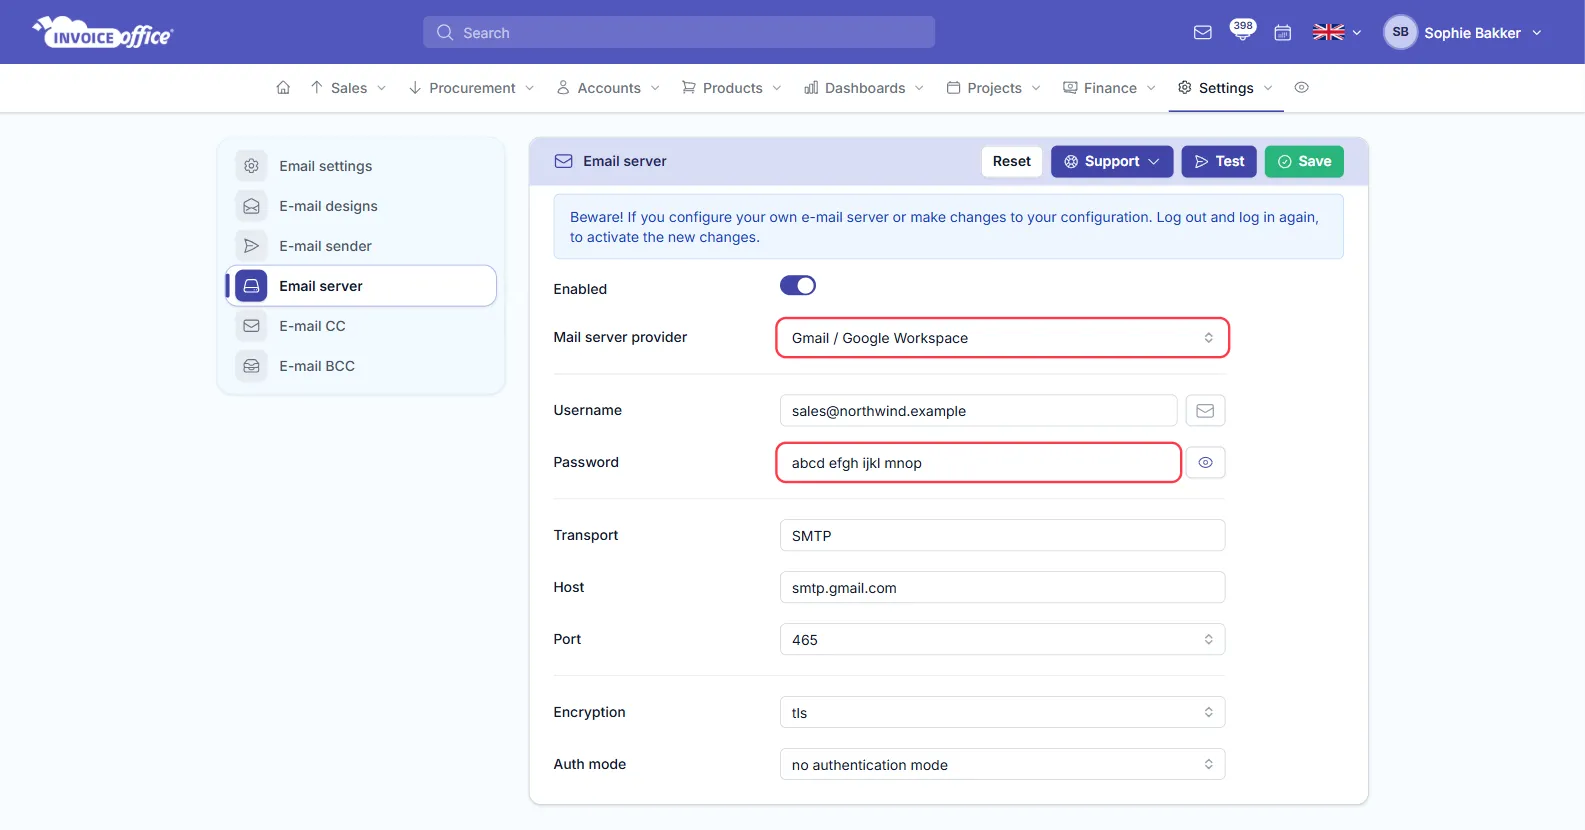Open the Sales menu

(x=348, y=88)
